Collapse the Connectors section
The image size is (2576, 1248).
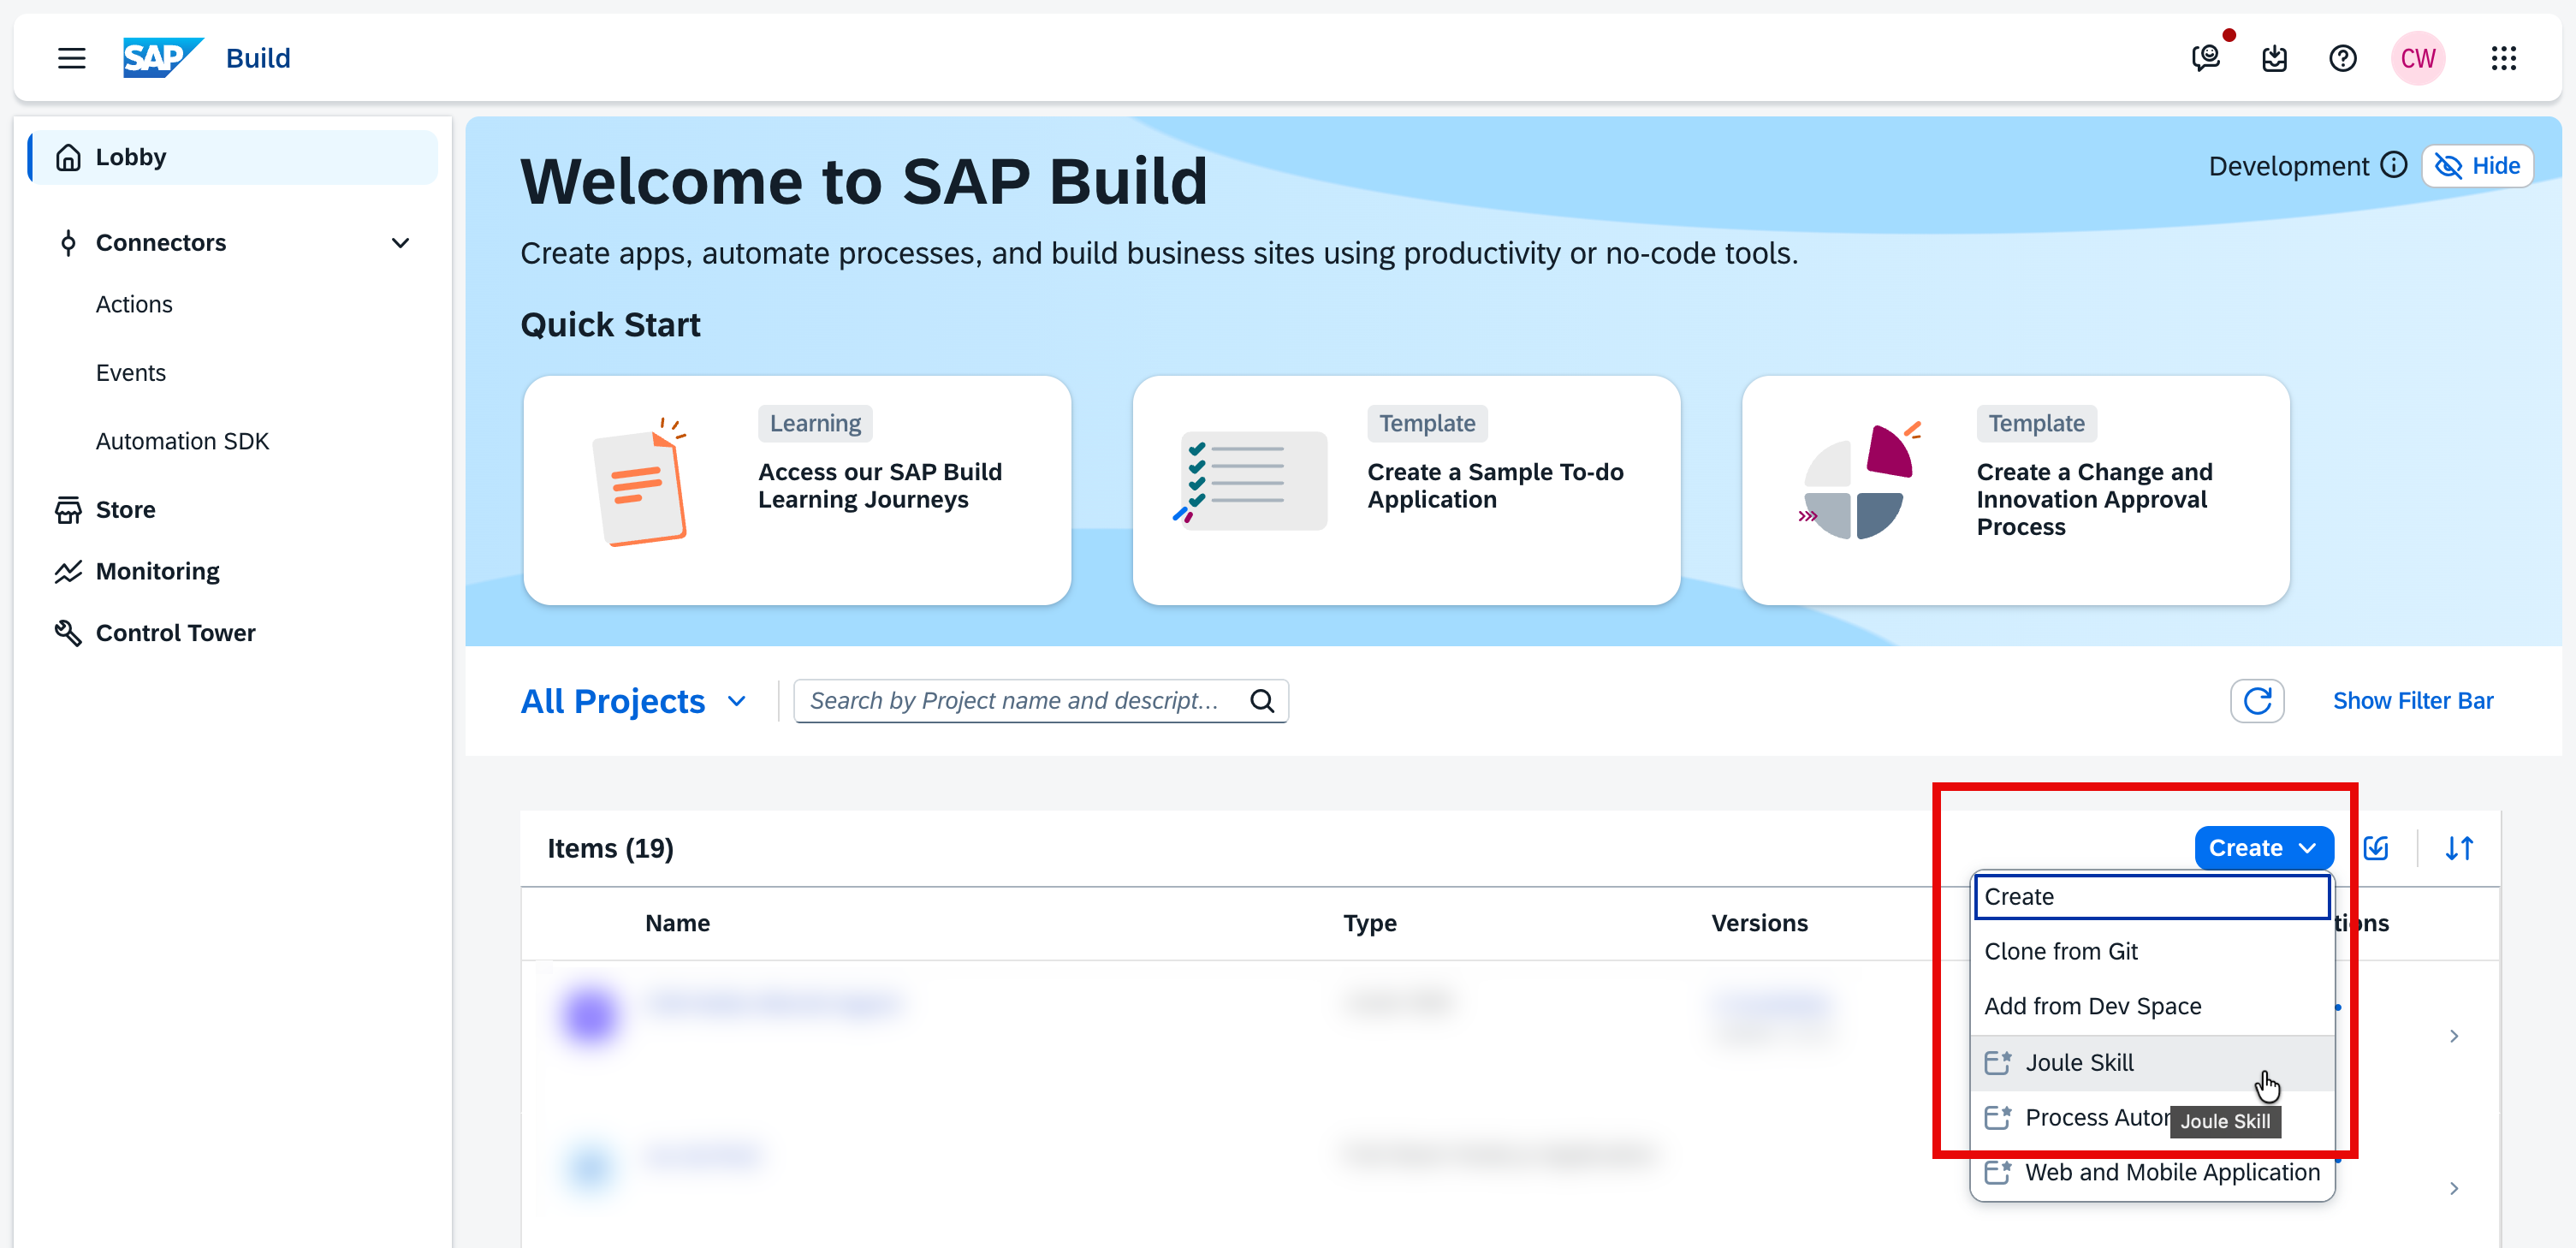[400, 243]
